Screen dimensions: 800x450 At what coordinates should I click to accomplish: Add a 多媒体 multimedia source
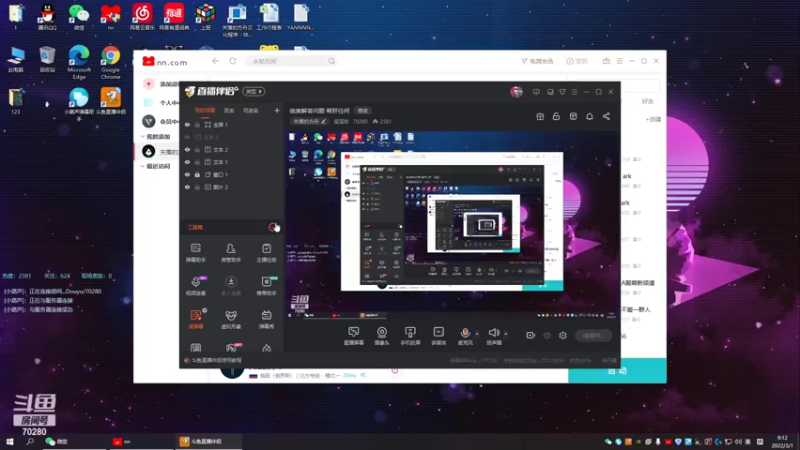(x=439, y=336)
